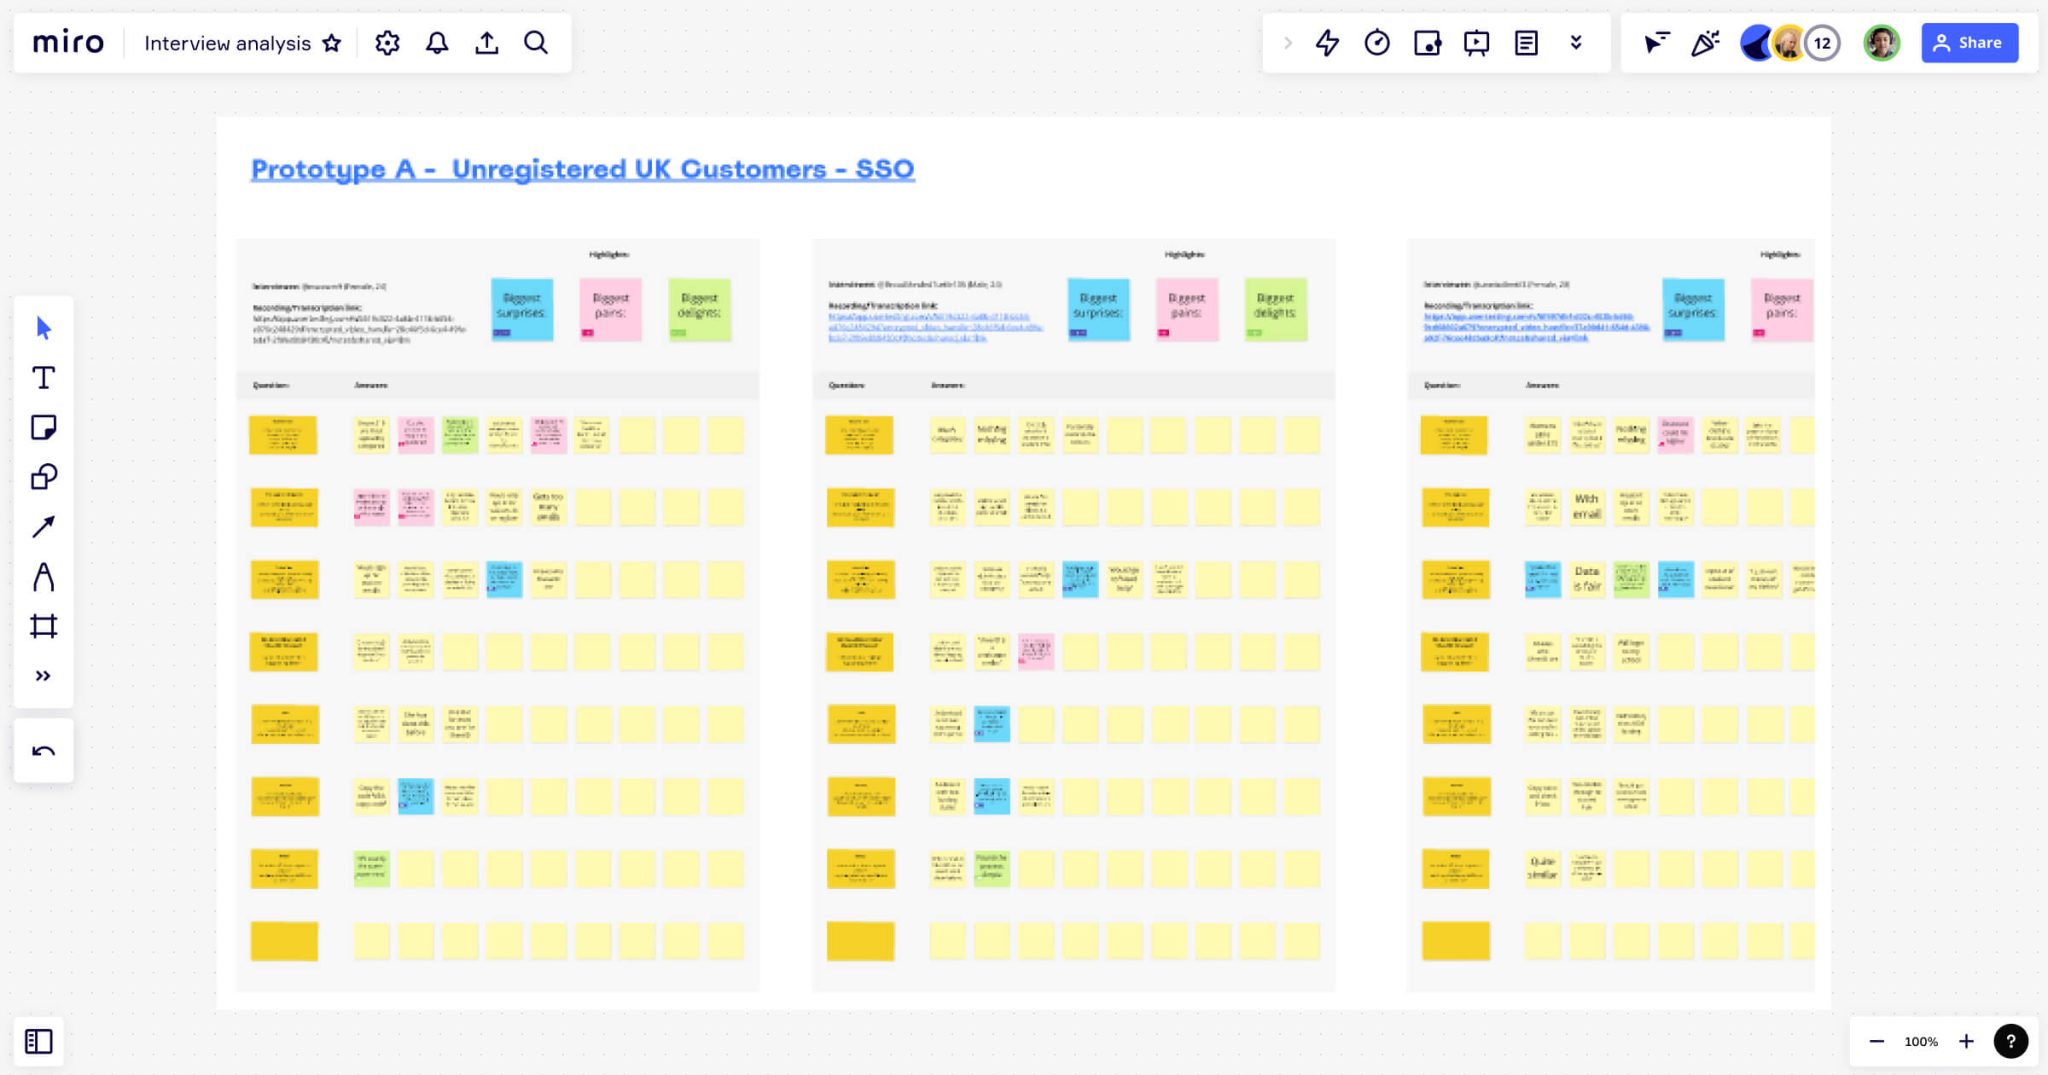
Task: Select the Text tool
Action: tap(44, 377)
